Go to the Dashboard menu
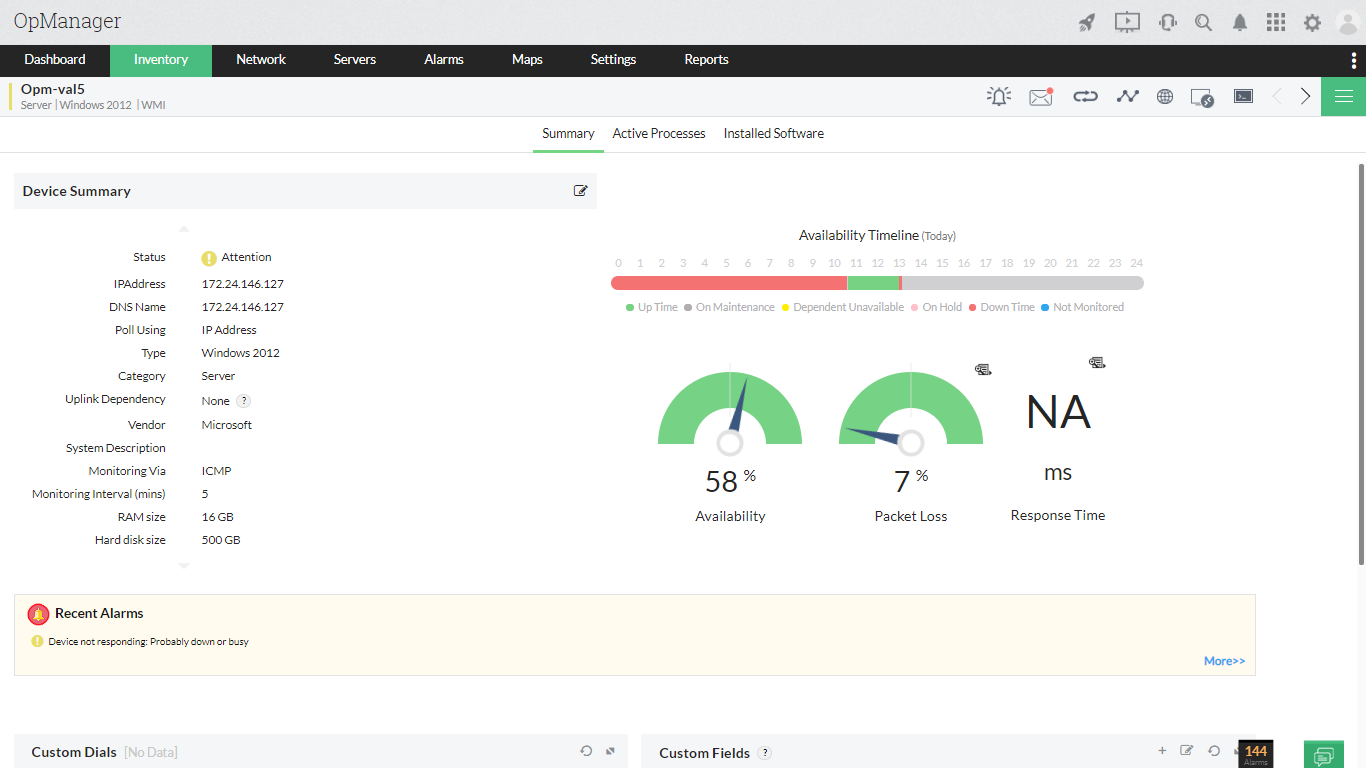The image size is (1366, 768). (x=55, y=60)
